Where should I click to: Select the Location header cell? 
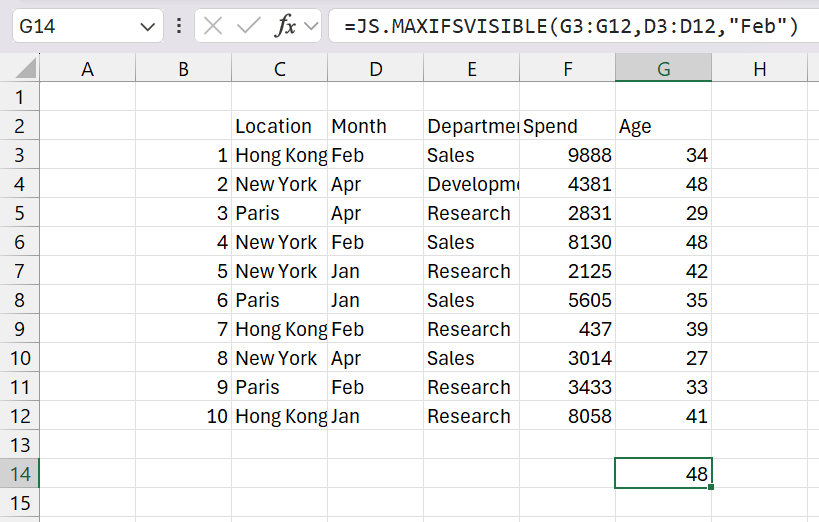[x=279, y=126]
